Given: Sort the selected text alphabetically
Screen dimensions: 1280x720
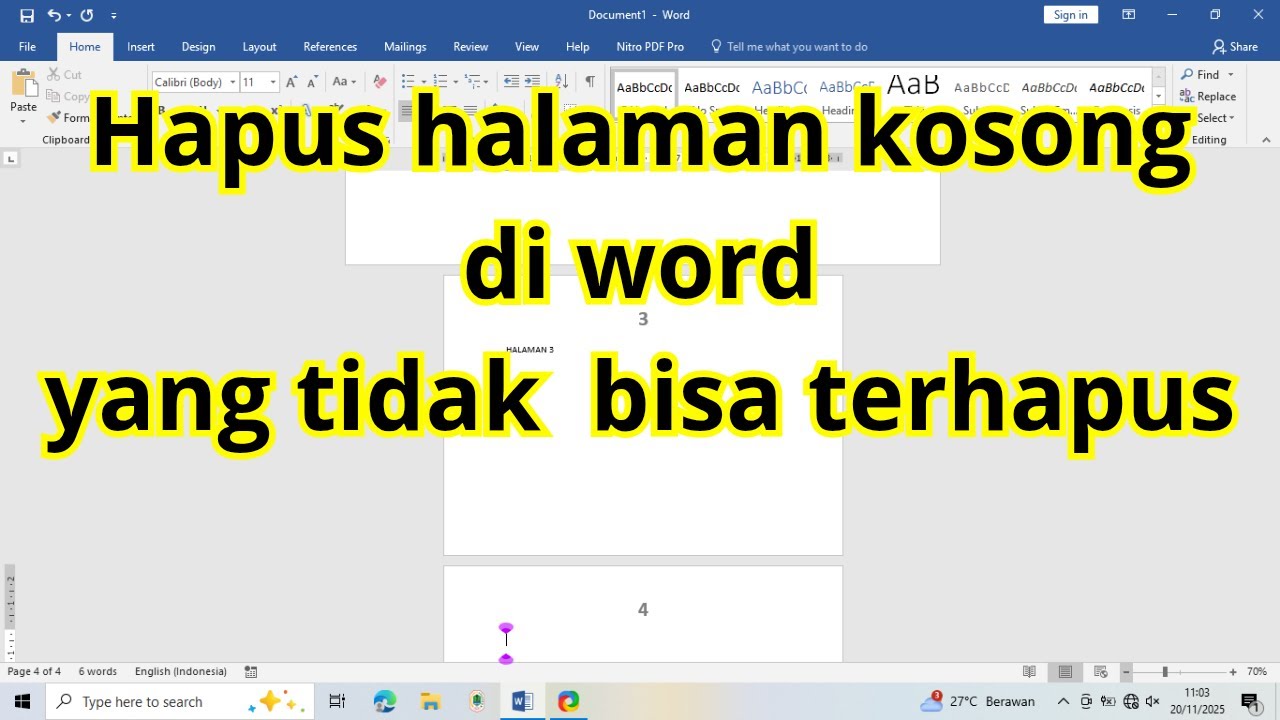Looking at the screenshot, I should [x=561, y=82].
